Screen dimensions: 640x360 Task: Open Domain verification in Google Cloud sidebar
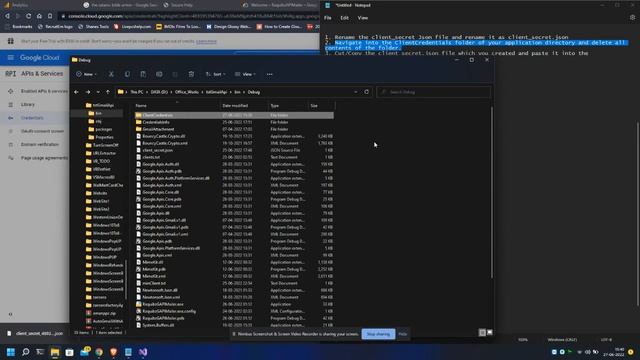40,144
